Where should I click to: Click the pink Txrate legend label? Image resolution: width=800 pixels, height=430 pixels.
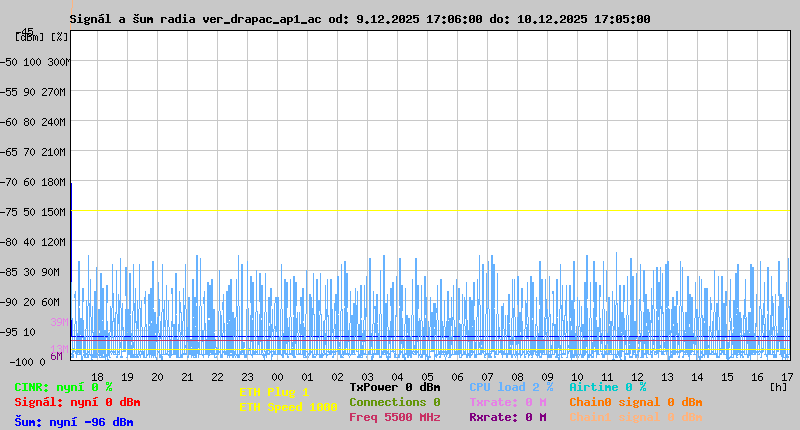508,402
